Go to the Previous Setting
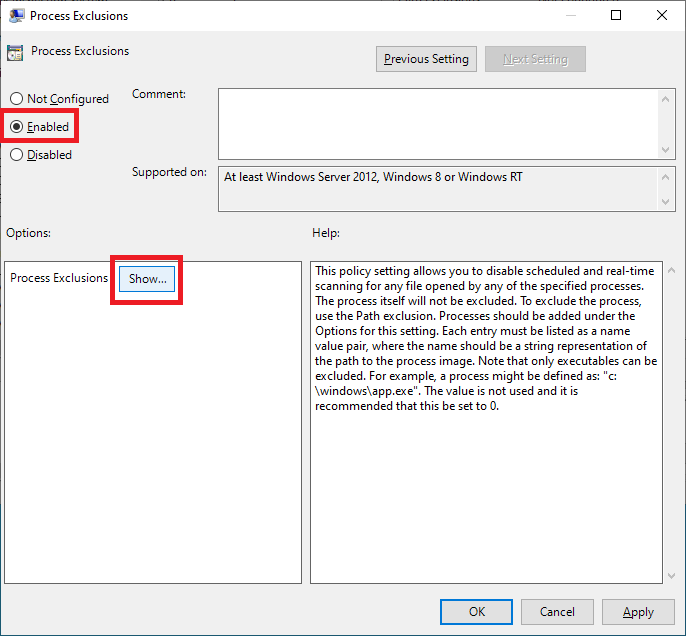 click(x=426, y=59)
